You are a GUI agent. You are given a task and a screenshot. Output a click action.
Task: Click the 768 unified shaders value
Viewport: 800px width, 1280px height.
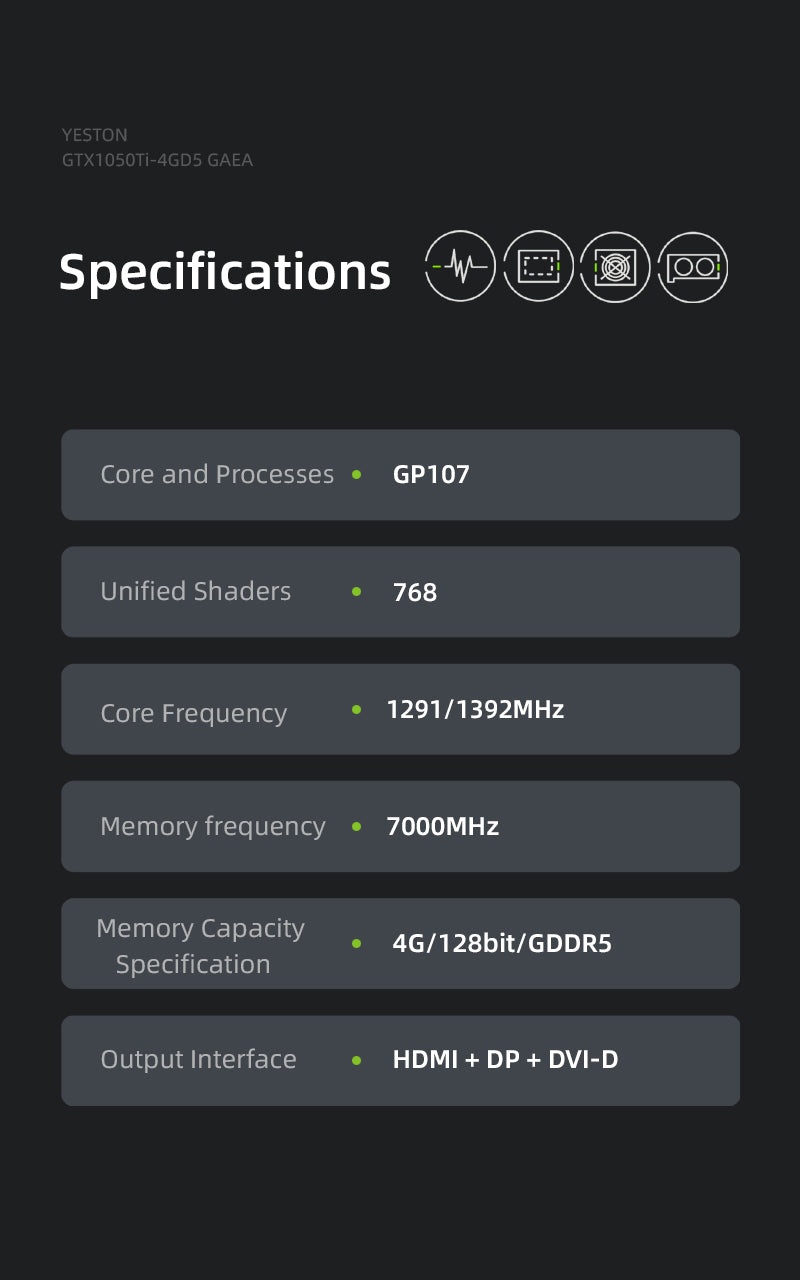click(415, 592)
